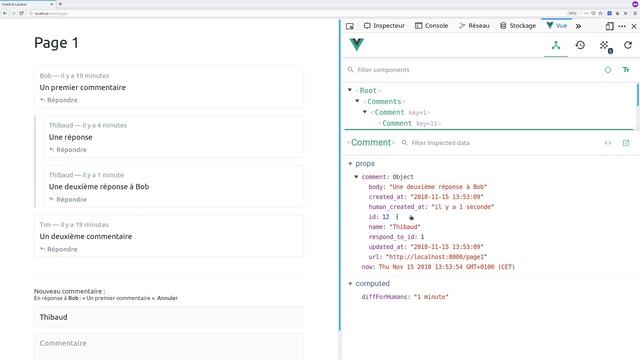Open component in editor icon
Image resolution: width=640 pixels, height=360 pixels.
click(x=626, y=143)
